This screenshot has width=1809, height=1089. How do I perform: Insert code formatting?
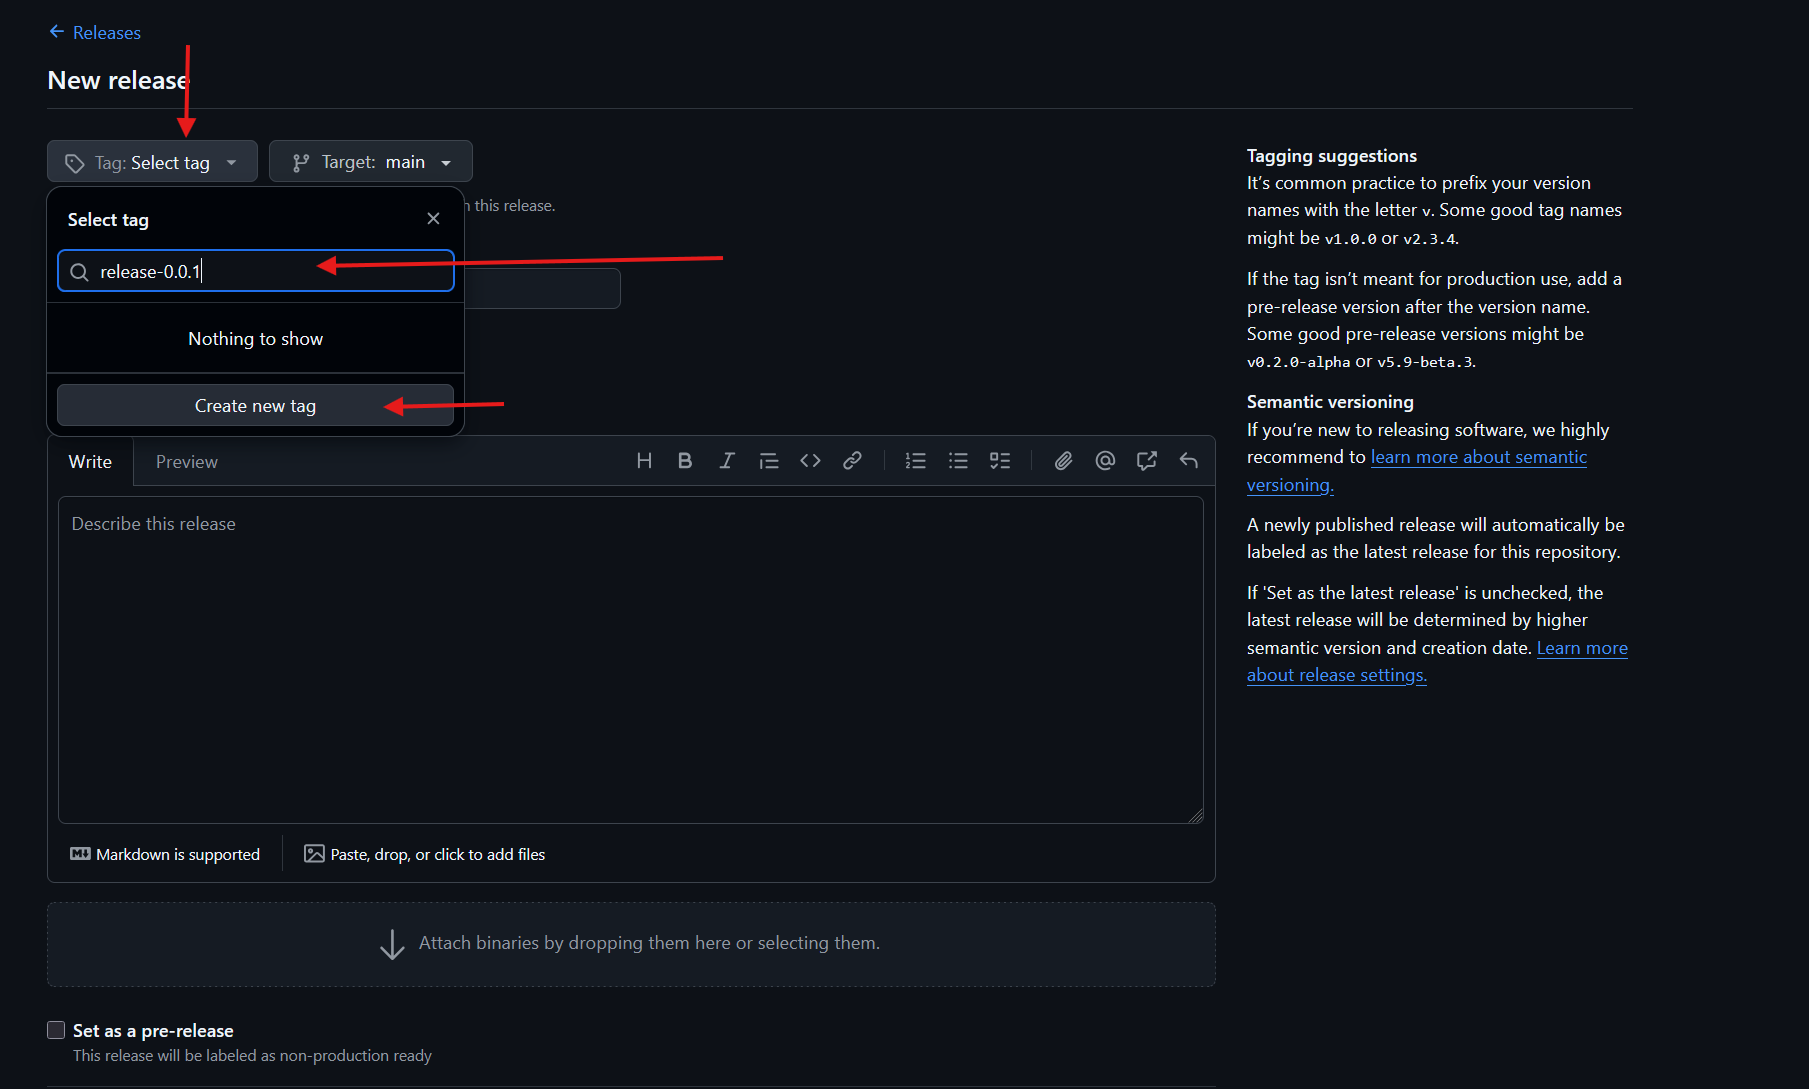coord(810,461)
